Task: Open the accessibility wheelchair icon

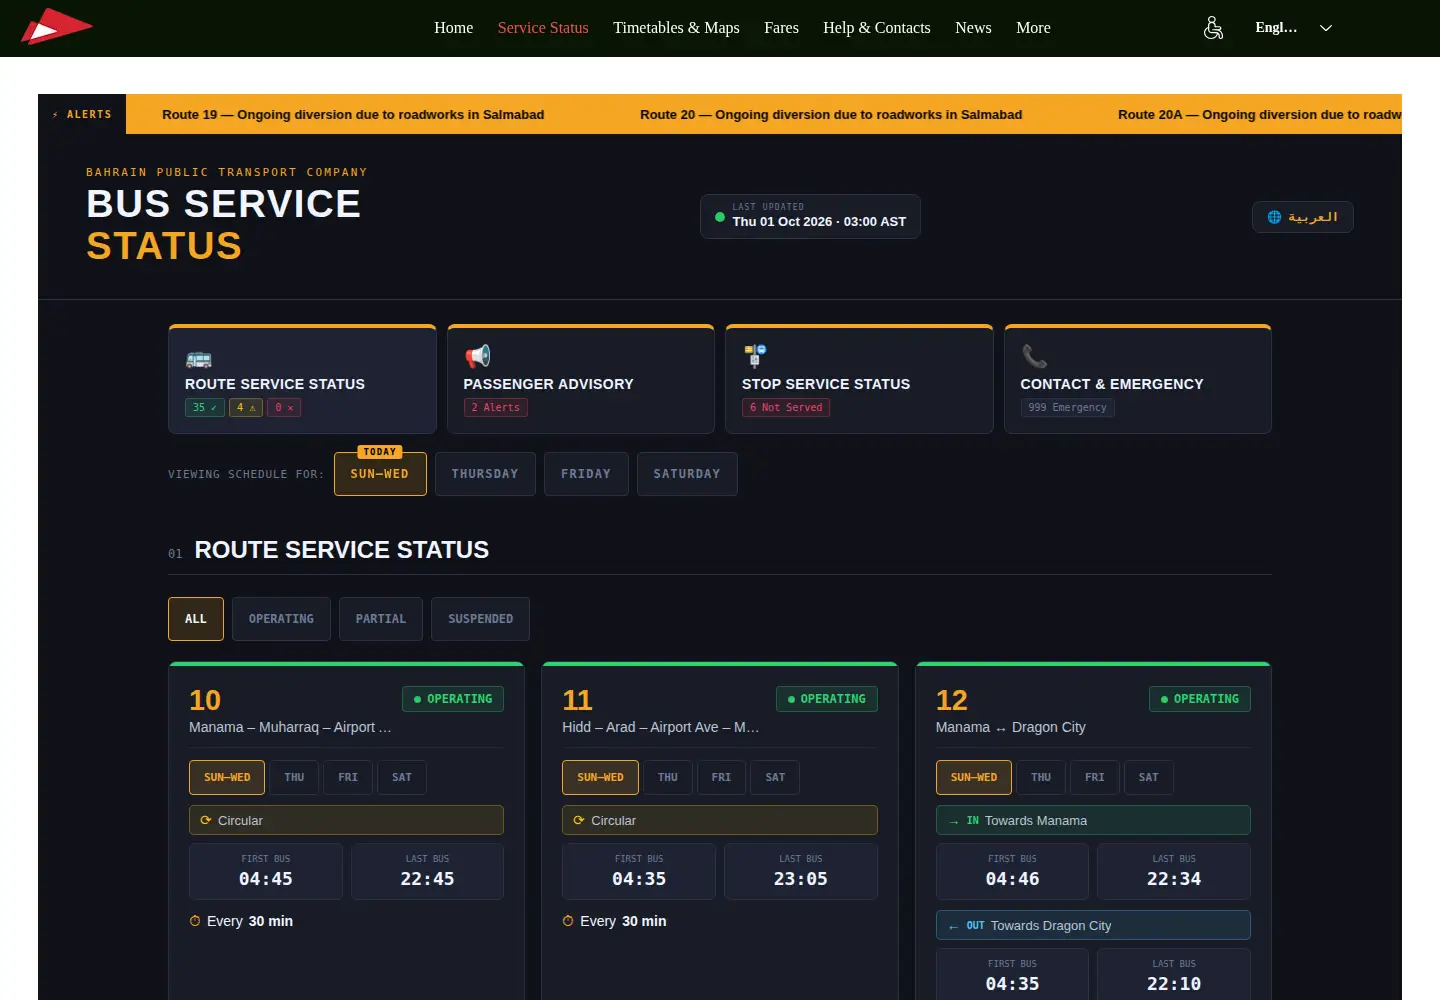Action: pos(1213,28)
